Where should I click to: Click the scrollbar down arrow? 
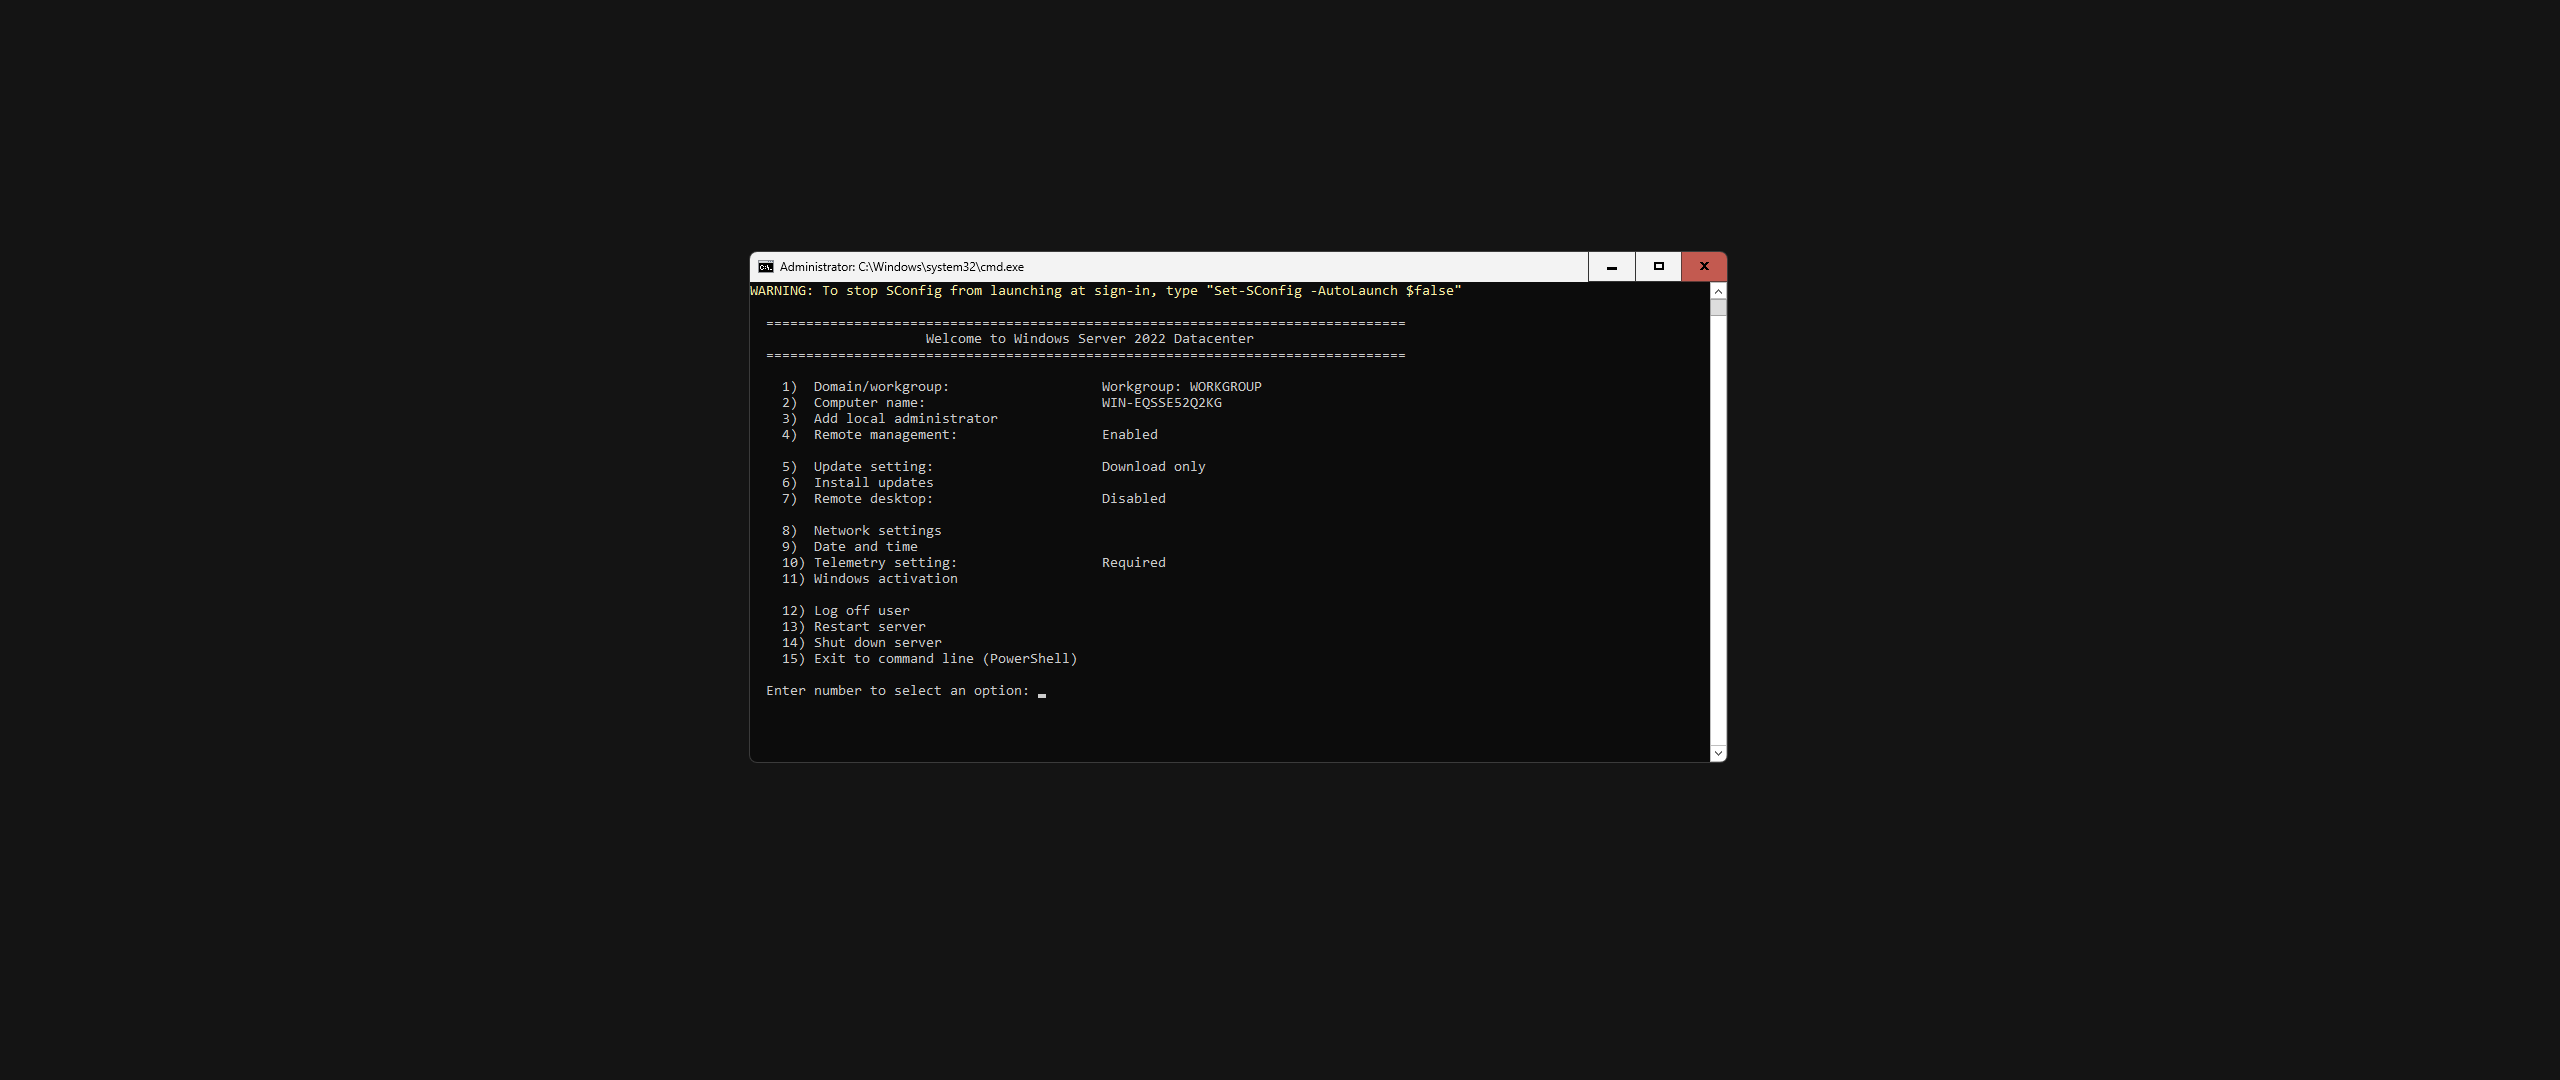pyautogui.click(x=1718, y=753)
